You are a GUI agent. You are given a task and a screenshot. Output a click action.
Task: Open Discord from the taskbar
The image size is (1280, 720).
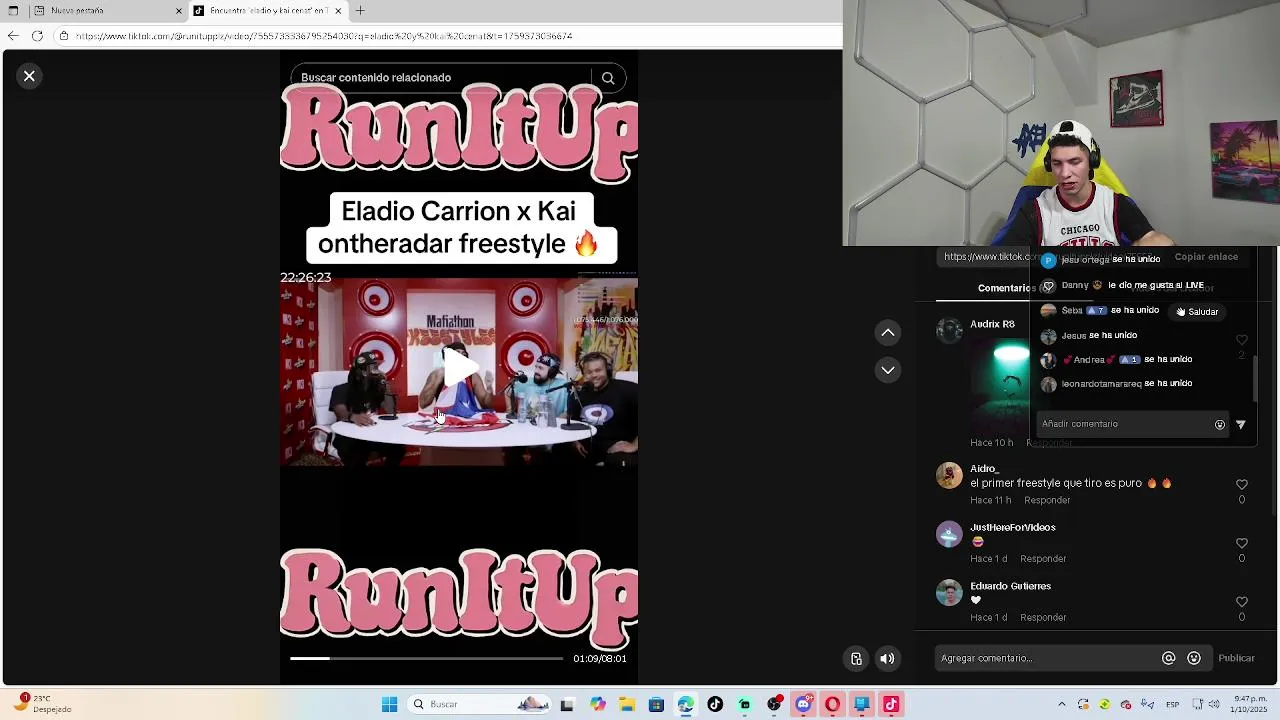pos(803,704)
